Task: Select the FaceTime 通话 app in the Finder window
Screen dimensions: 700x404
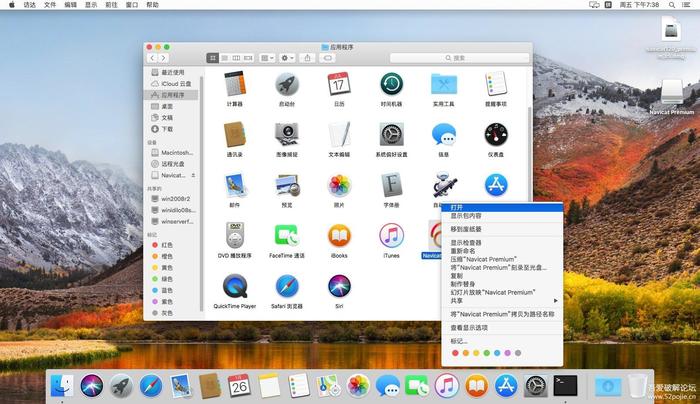Action: tap(287, 235)
